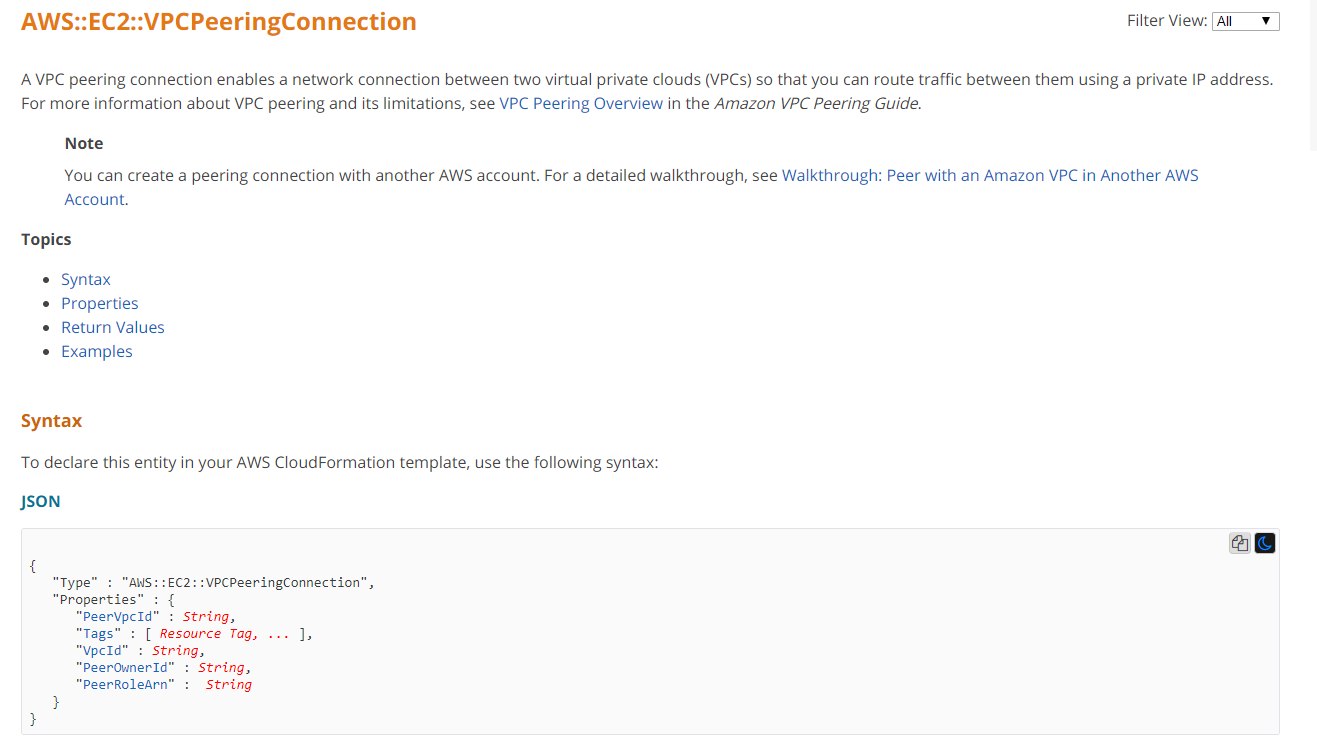Image resolution: width=1317 pixels, height=736 pixels.
Task: Copy the JSON code snippet
Action: [x=1240, y=543]
